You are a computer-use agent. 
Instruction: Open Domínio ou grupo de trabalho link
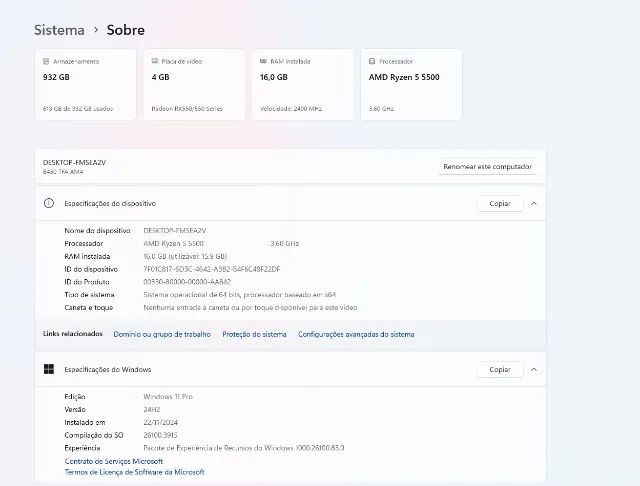click(x=162, y=334)
